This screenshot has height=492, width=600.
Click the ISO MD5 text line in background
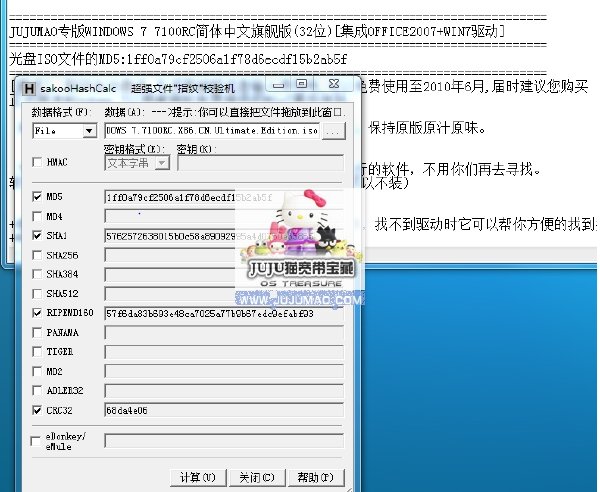178,59
